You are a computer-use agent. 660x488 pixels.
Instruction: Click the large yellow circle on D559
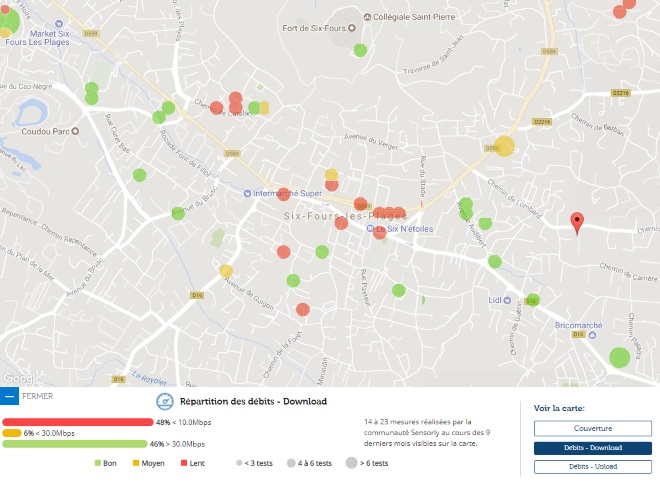(x=505, y=147)
